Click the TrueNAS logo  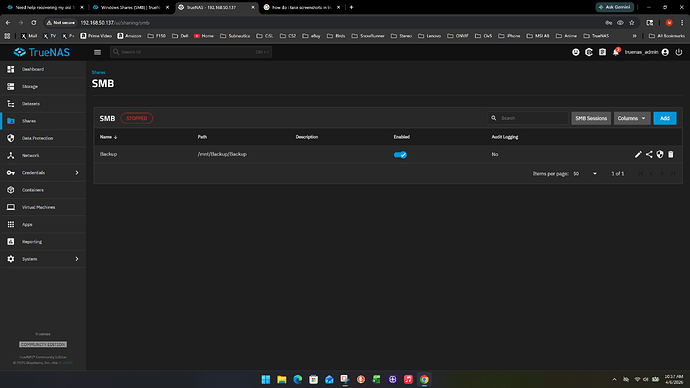(42, 52)
